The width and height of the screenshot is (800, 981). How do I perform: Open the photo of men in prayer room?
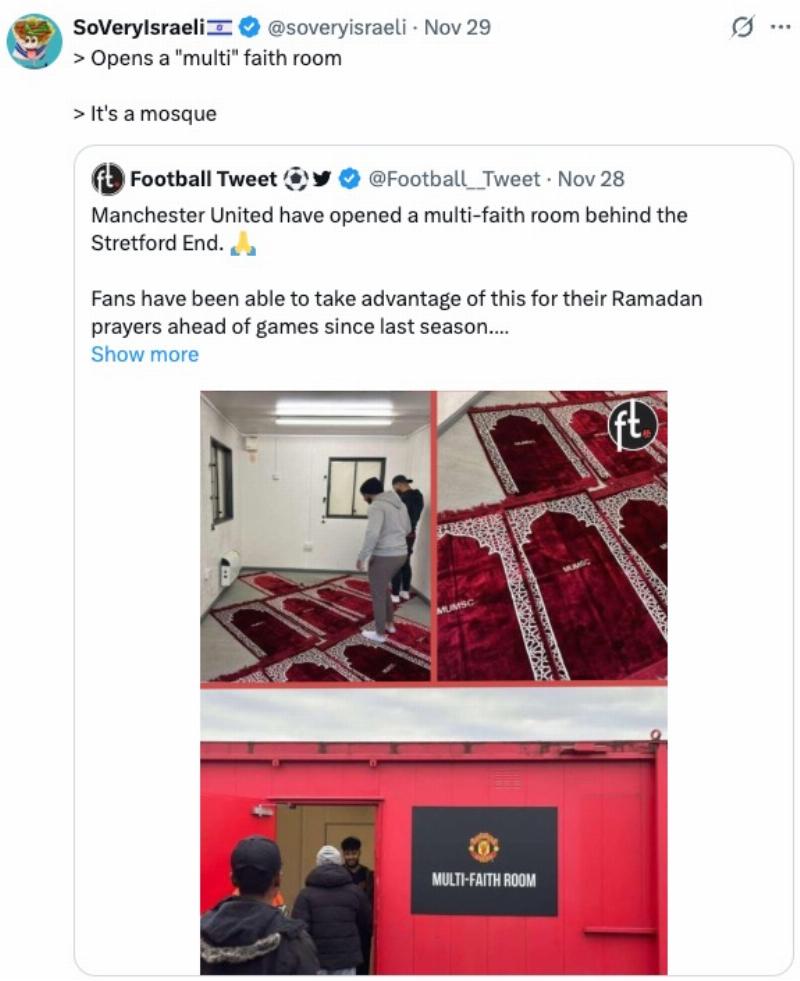pos(315,536)
